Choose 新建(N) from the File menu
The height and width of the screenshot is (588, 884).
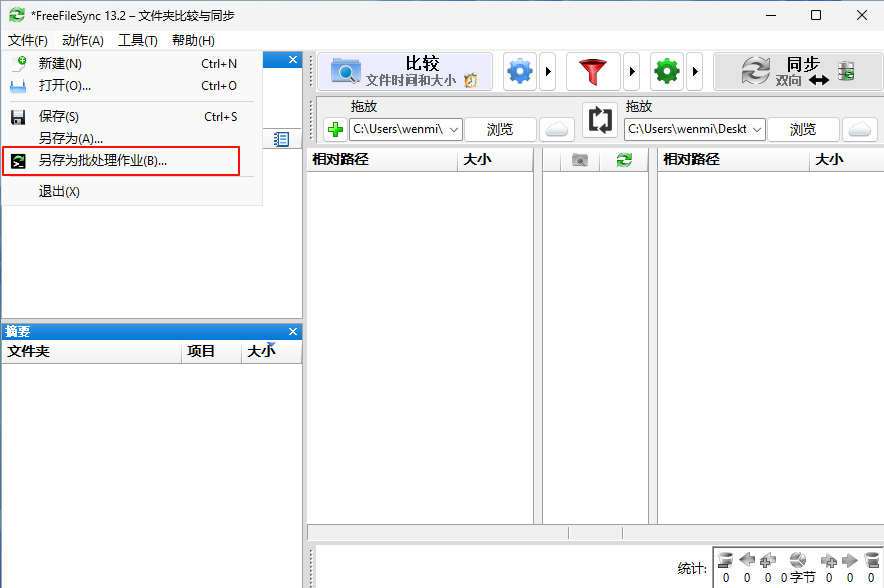click(60, 63)
